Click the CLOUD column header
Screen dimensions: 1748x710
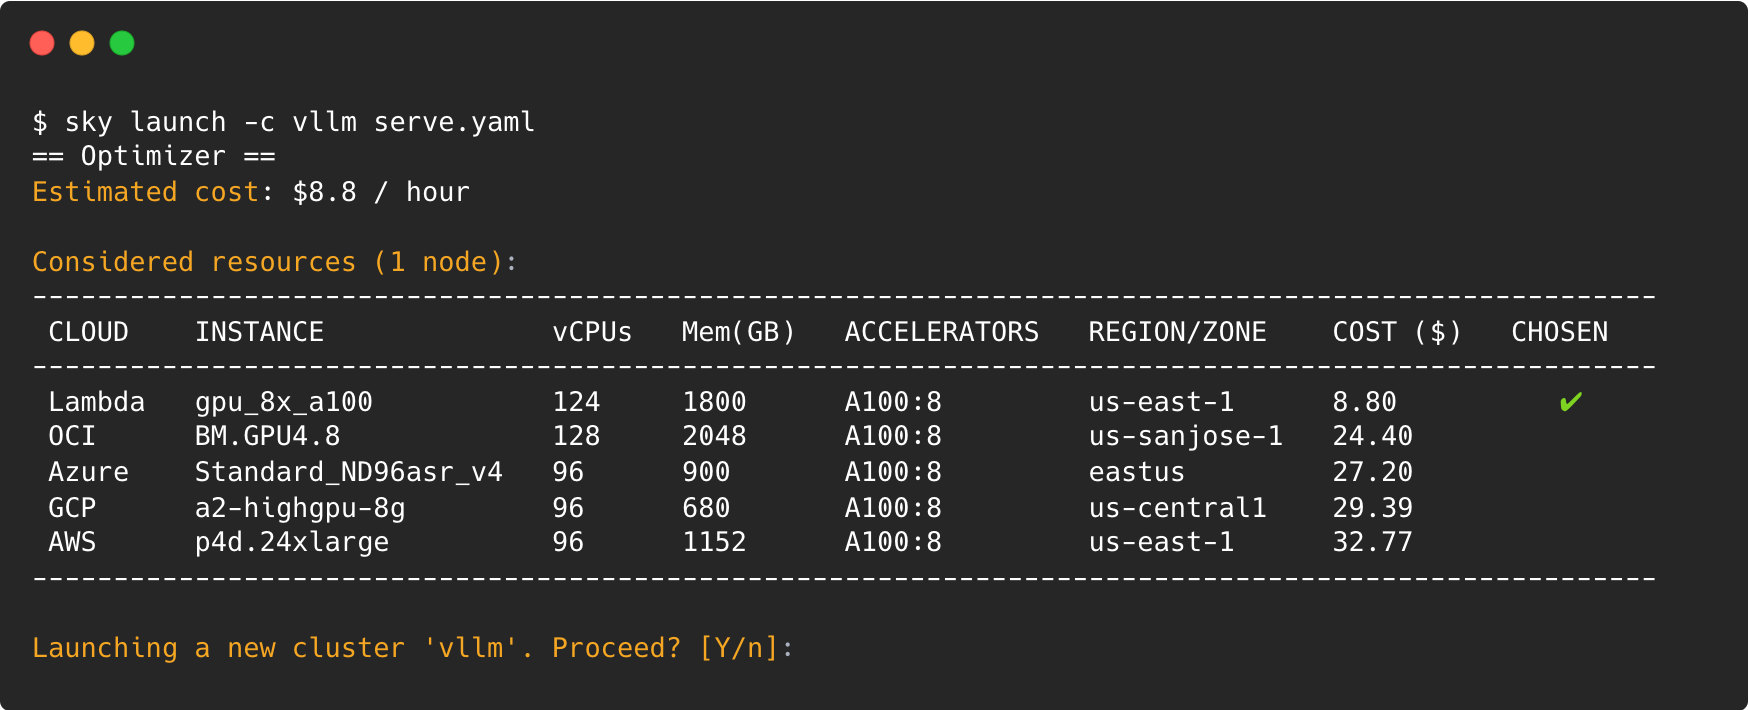pos(88,332)
